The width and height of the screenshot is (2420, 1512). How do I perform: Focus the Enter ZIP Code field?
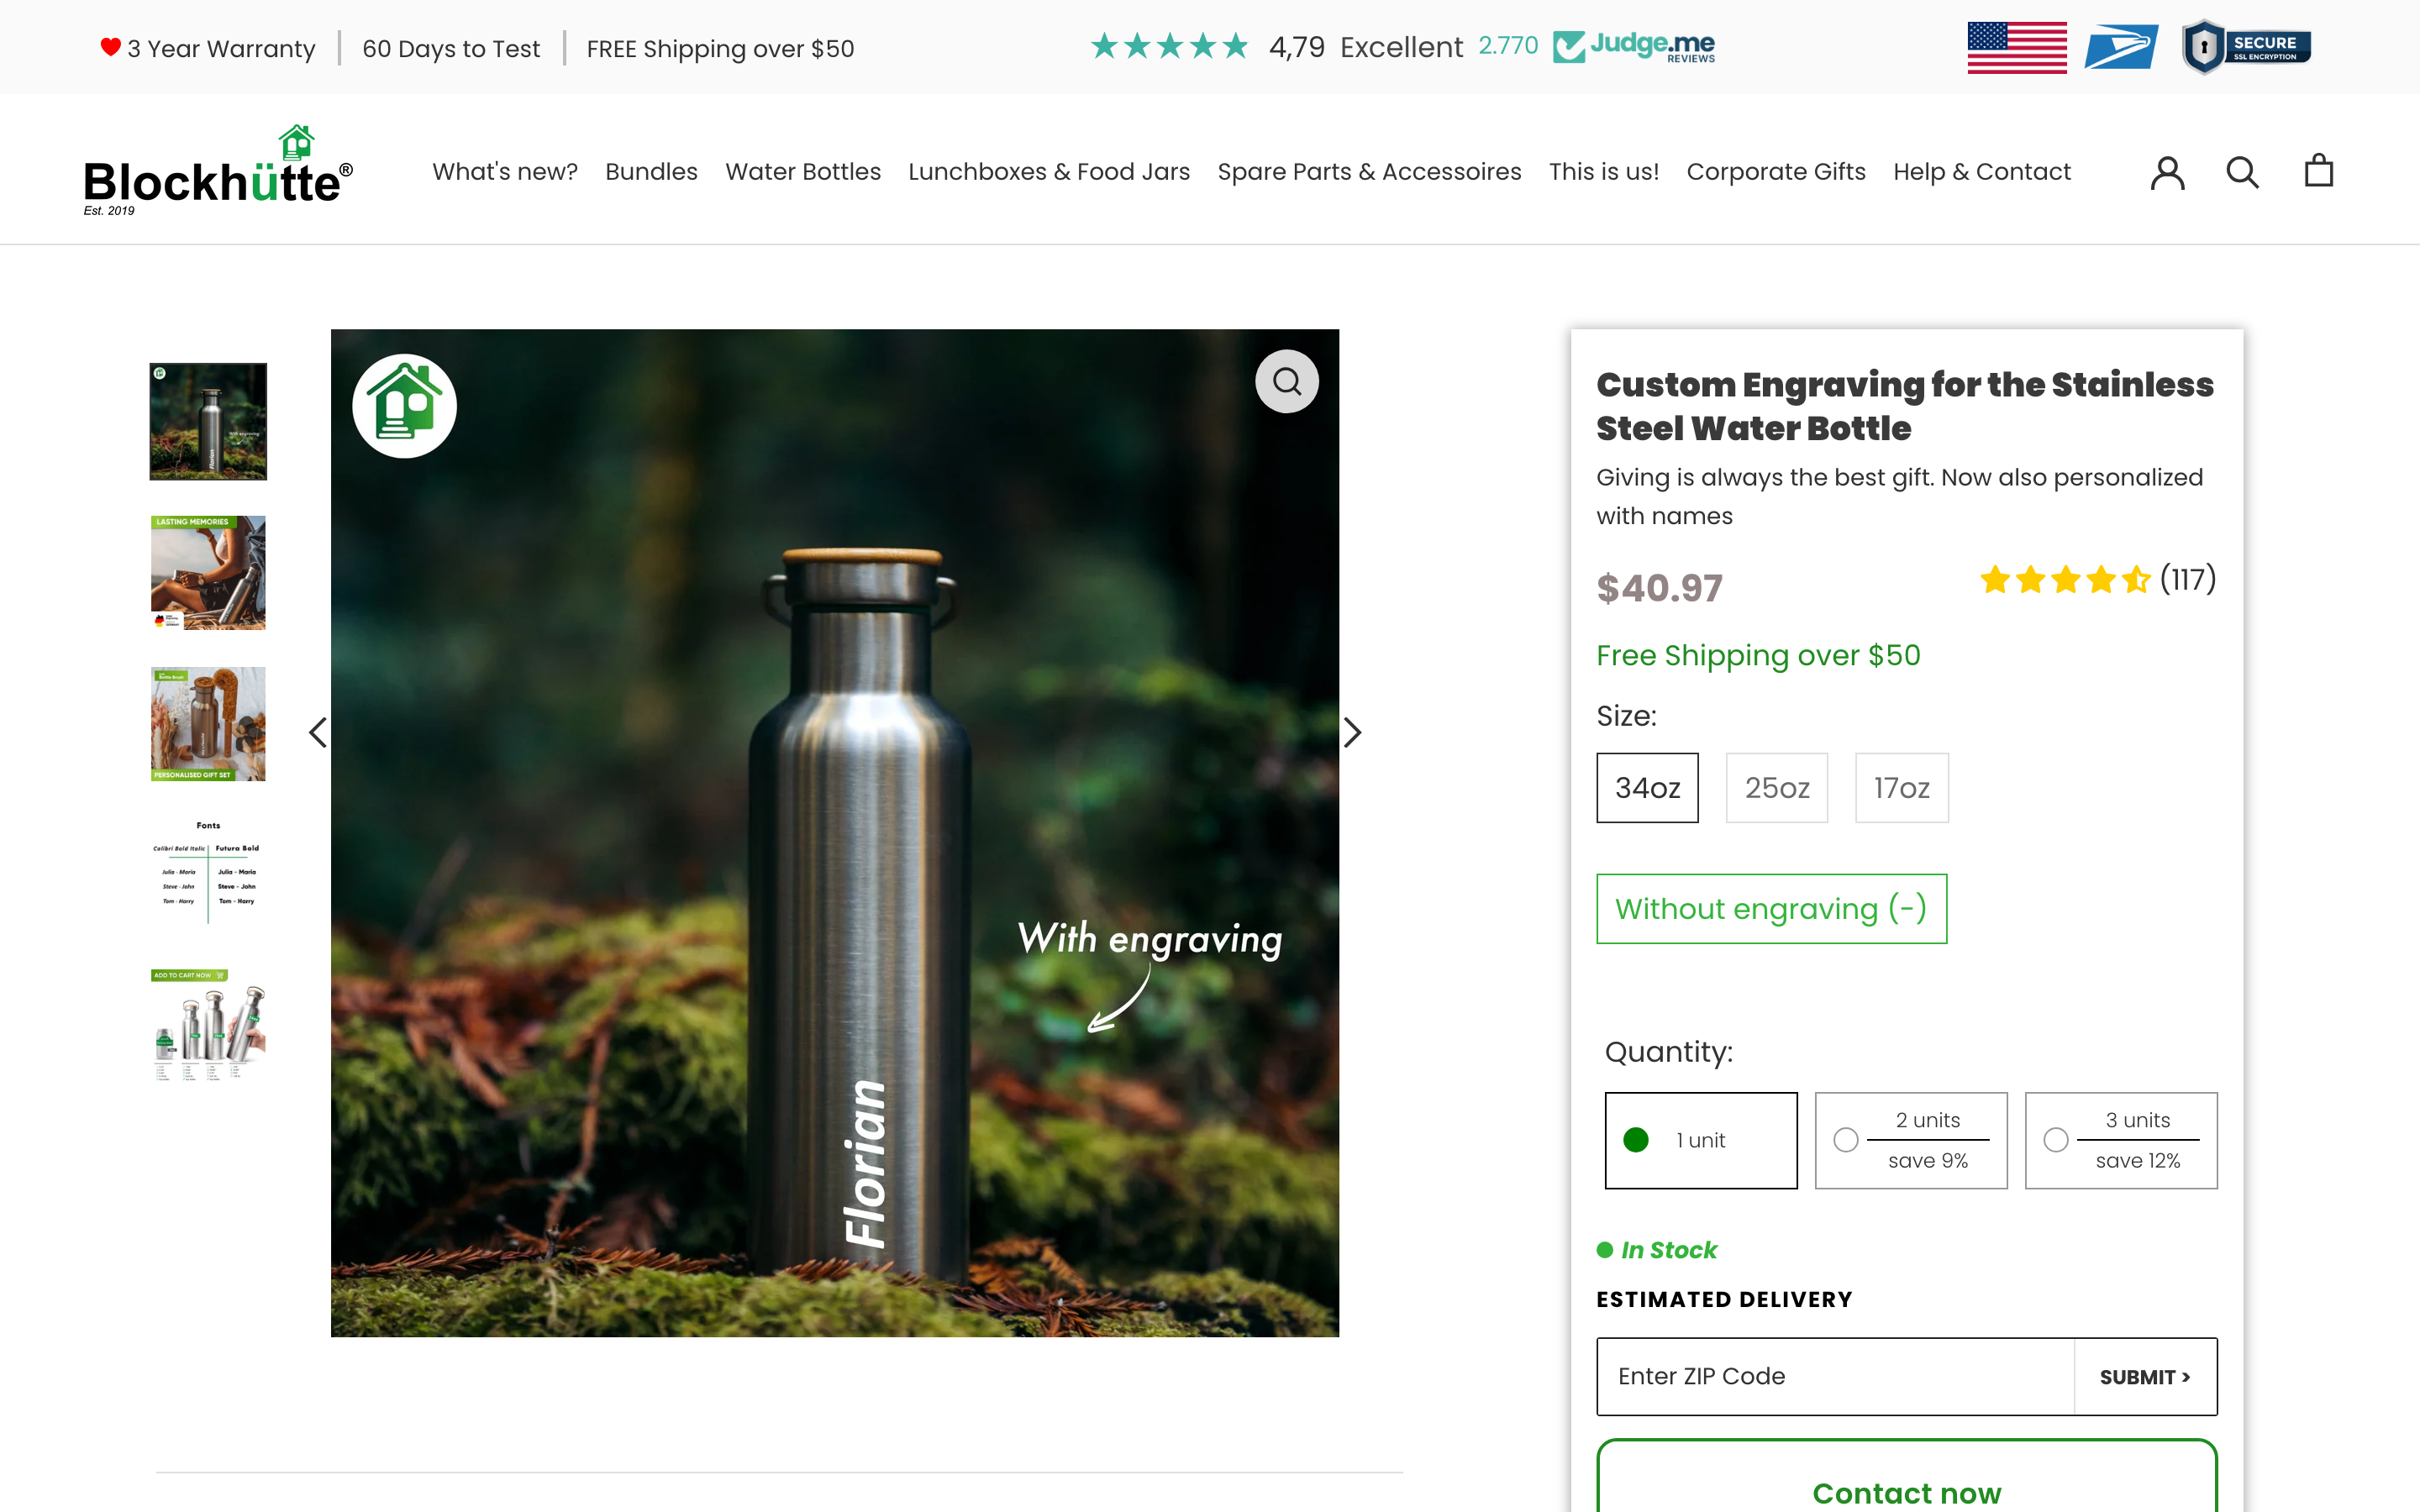(1836, 1377)
